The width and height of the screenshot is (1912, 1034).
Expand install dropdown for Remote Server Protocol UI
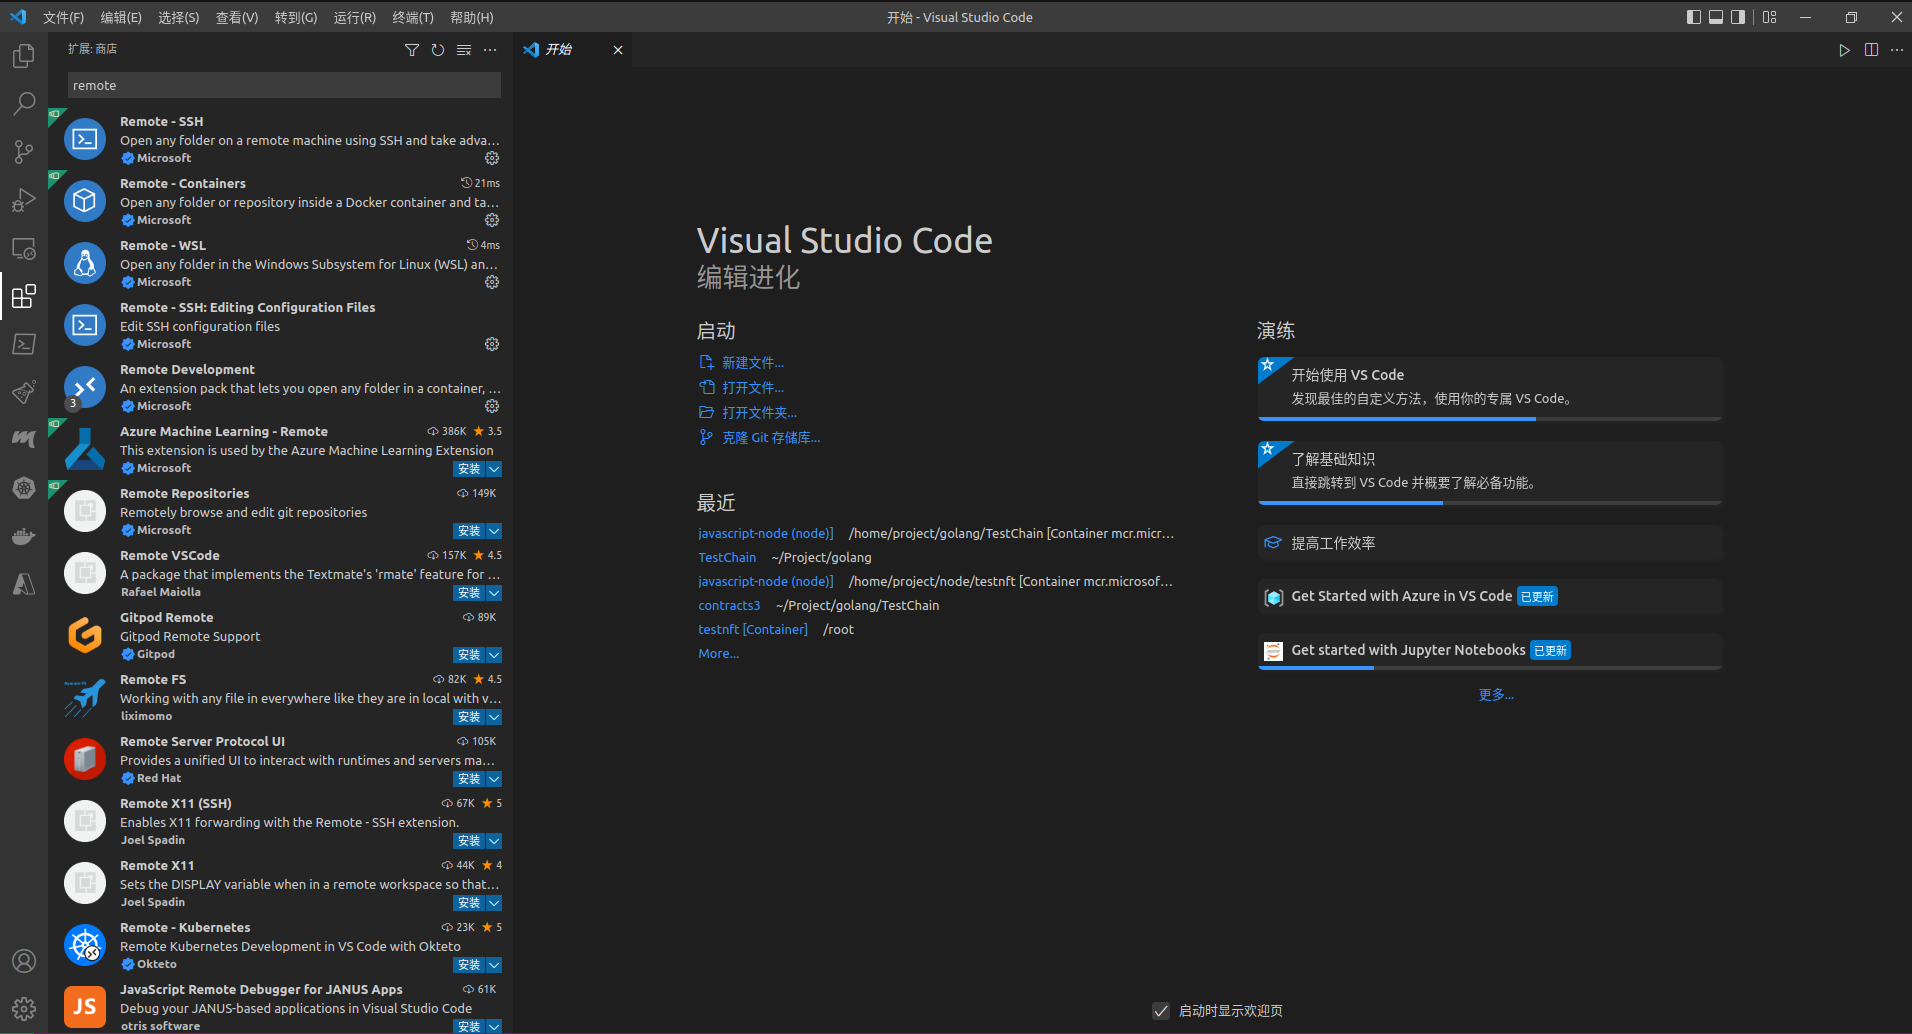(494, 779)
